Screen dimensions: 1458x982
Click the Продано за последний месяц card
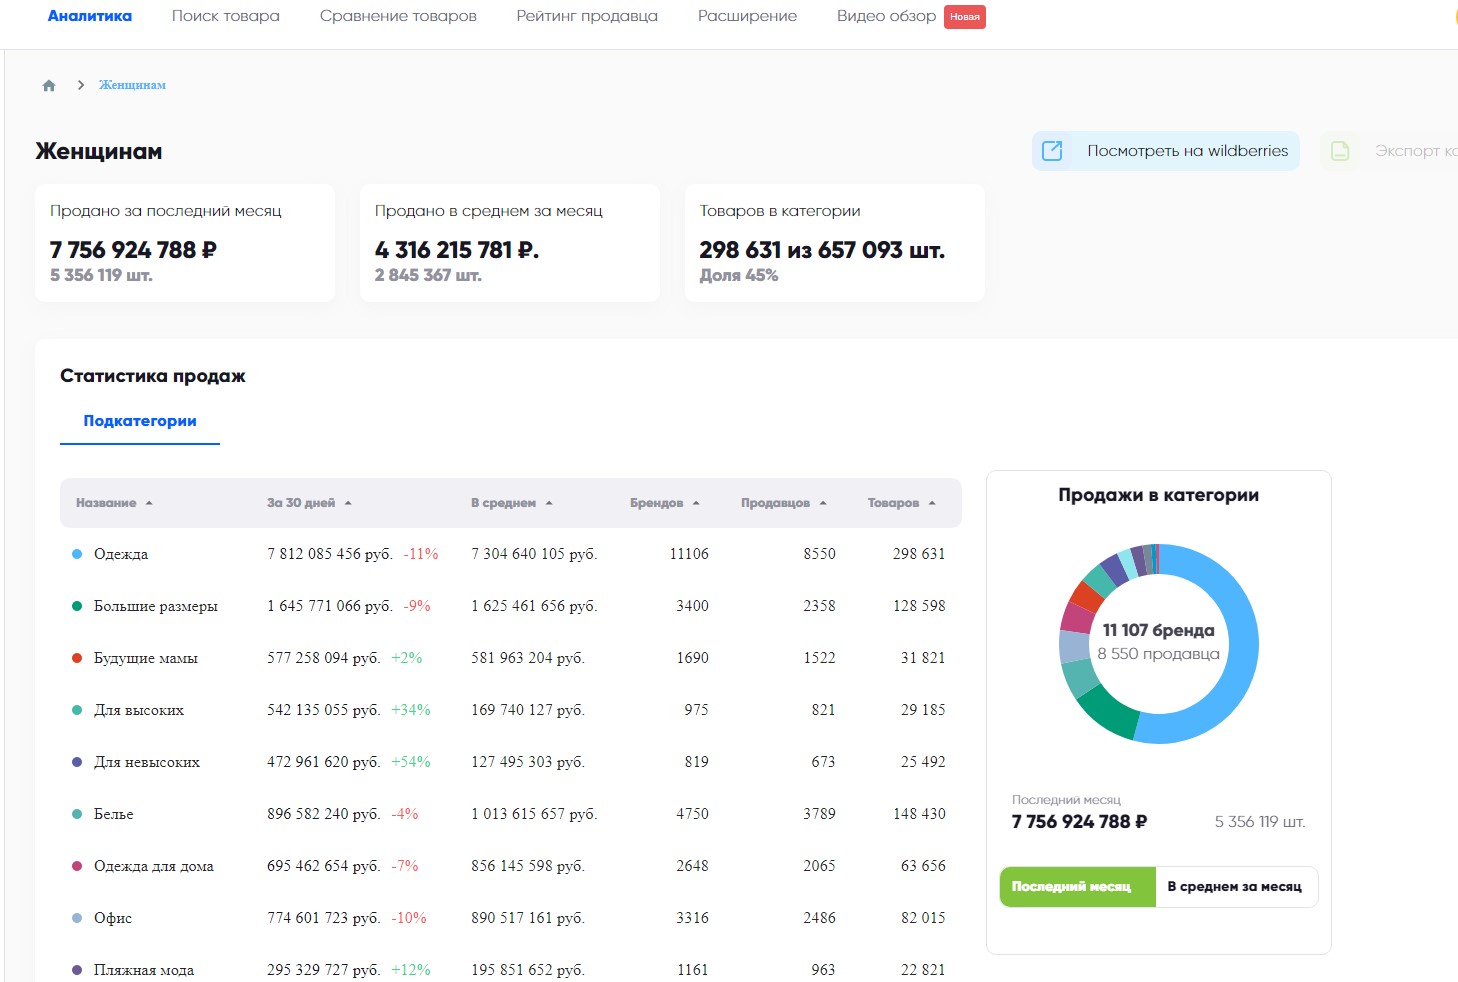pos(185,243)
